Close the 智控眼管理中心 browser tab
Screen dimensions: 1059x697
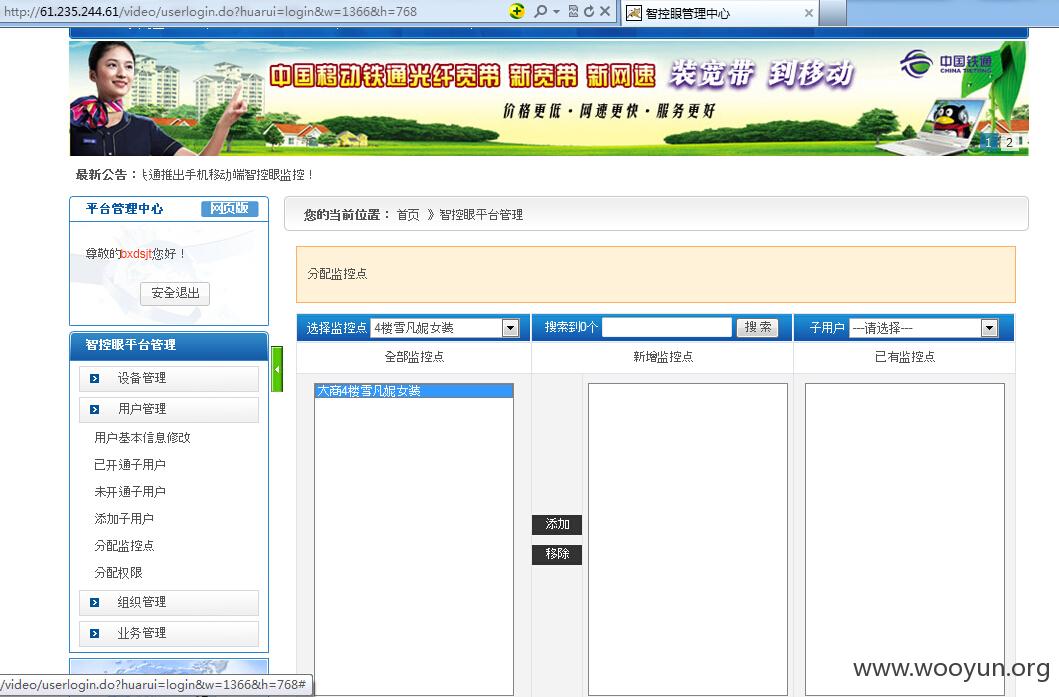coord(808,13)
